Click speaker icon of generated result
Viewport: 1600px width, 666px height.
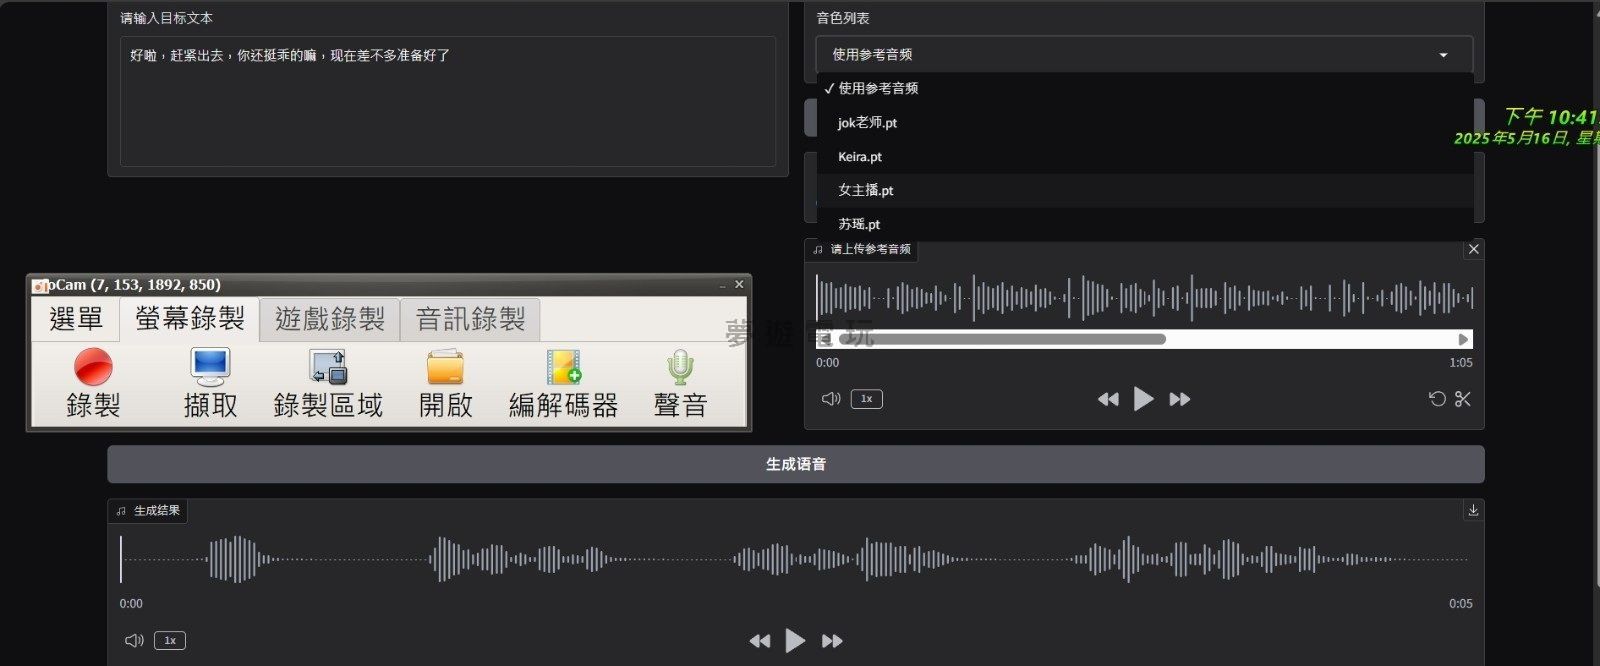point(134,640)
